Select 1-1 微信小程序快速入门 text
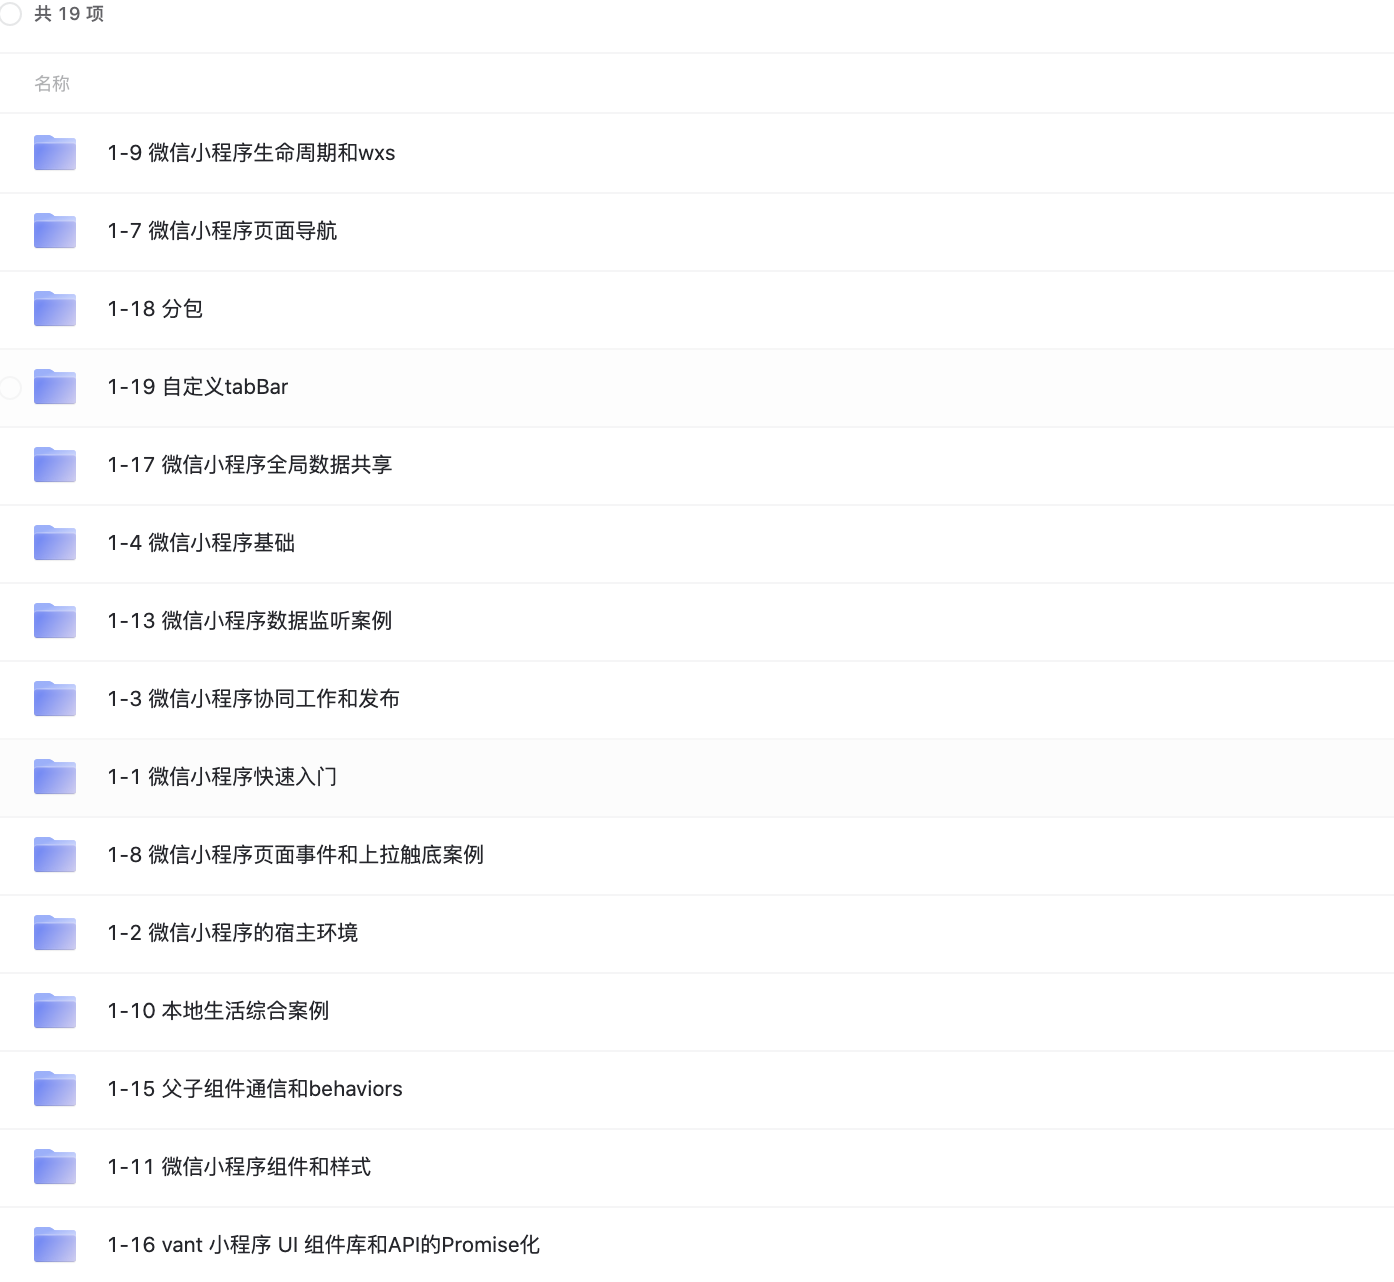Image resolution: width=1394 pixels, height=1282 pixels. [222, 777]
